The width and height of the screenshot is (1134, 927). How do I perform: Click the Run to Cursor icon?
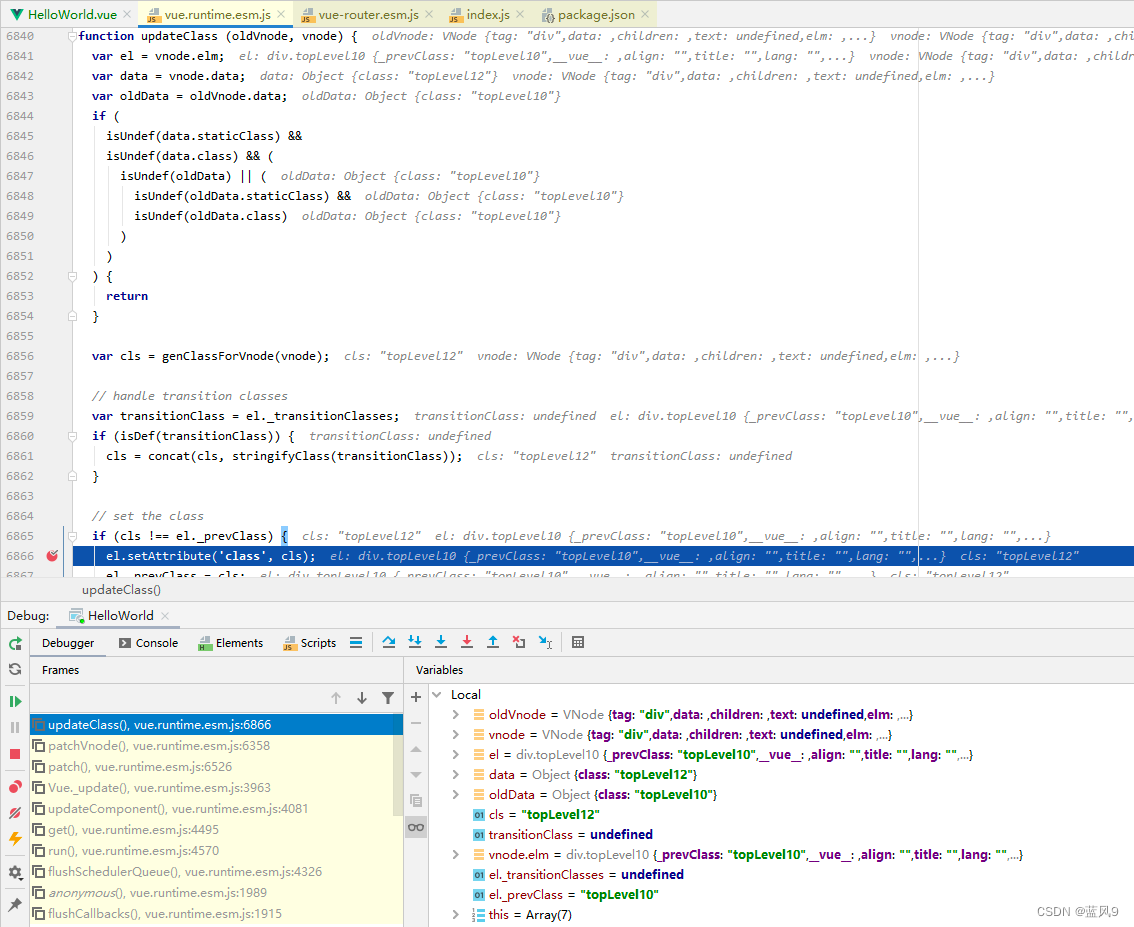tap(545, 643)
